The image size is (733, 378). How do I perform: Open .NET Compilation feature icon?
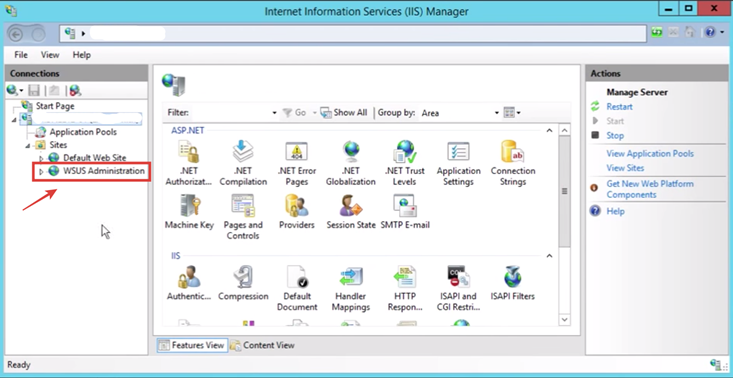(243, 163)
